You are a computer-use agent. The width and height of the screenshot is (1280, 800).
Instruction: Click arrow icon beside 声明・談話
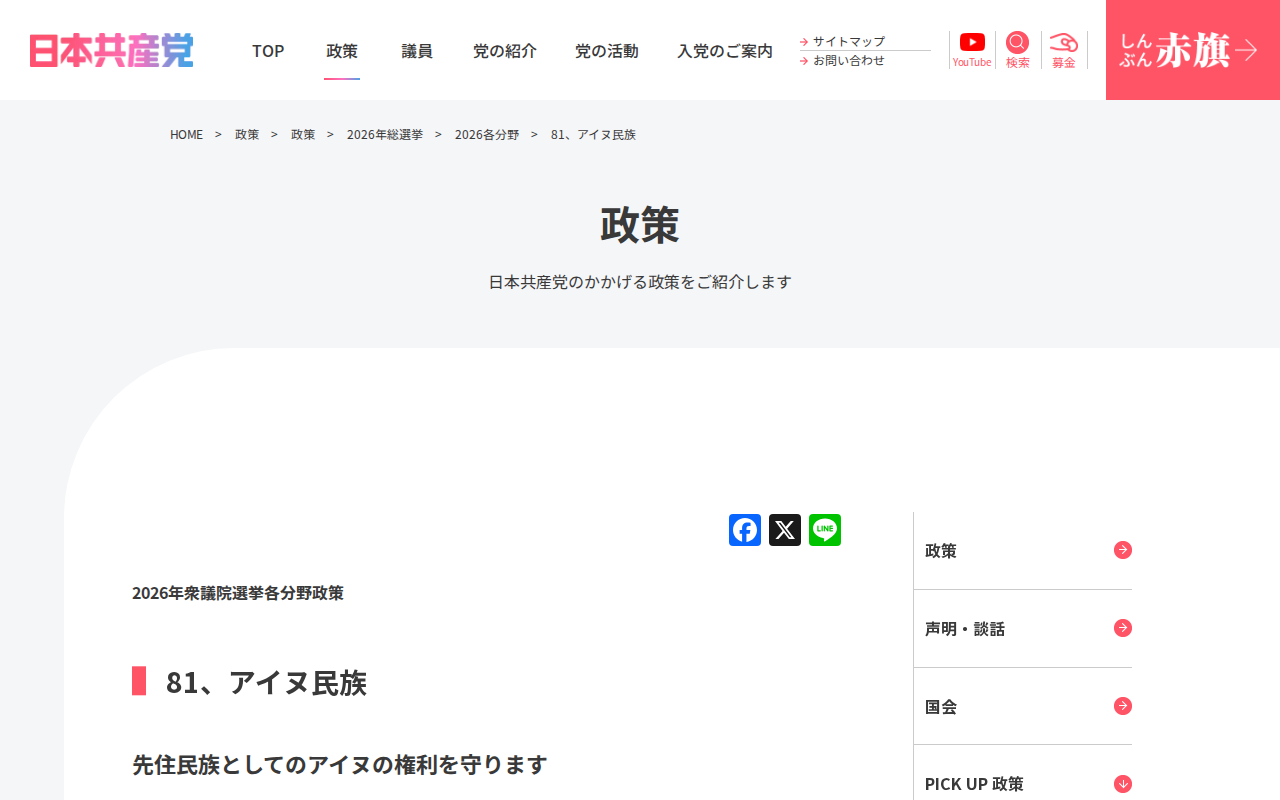click(x=1123, y=628)
